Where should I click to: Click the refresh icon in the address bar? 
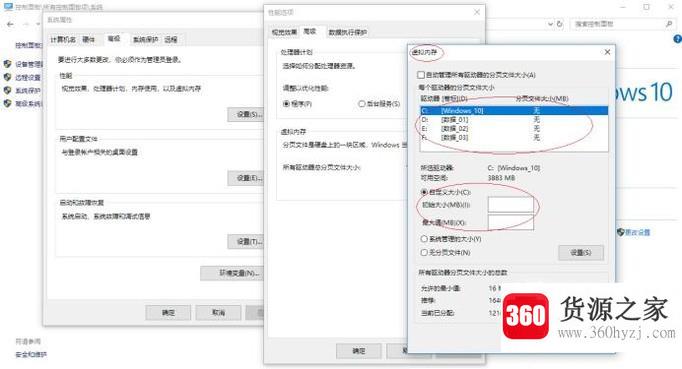[x=560, y=24]
